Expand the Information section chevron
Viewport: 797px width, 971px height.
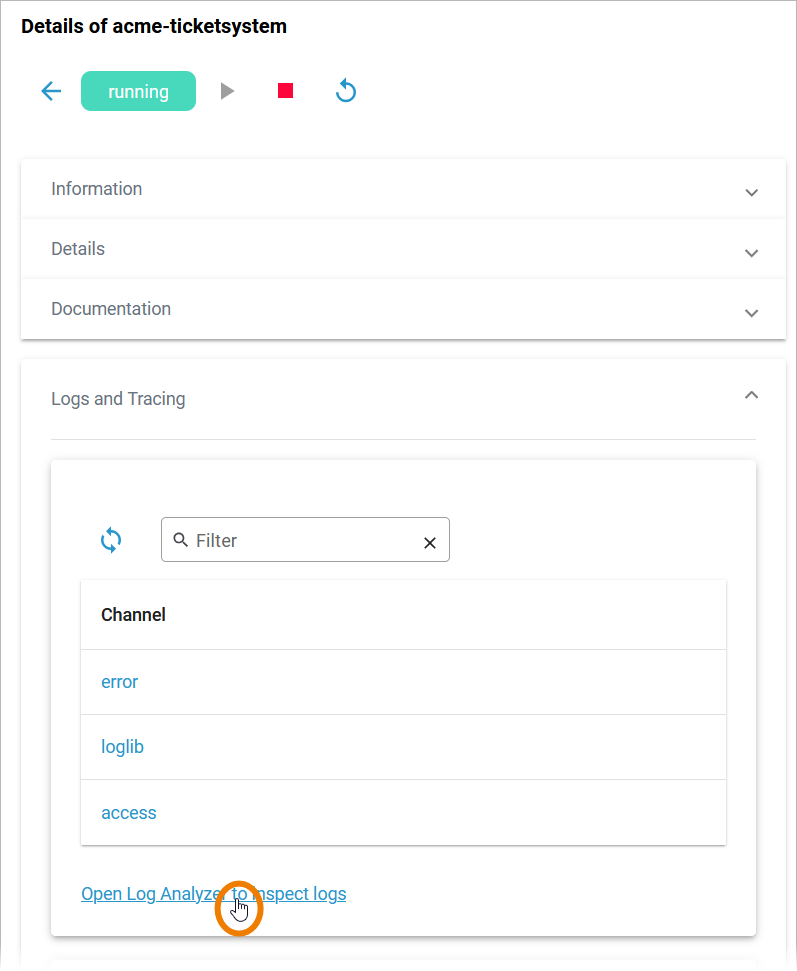tap(752, 192)
